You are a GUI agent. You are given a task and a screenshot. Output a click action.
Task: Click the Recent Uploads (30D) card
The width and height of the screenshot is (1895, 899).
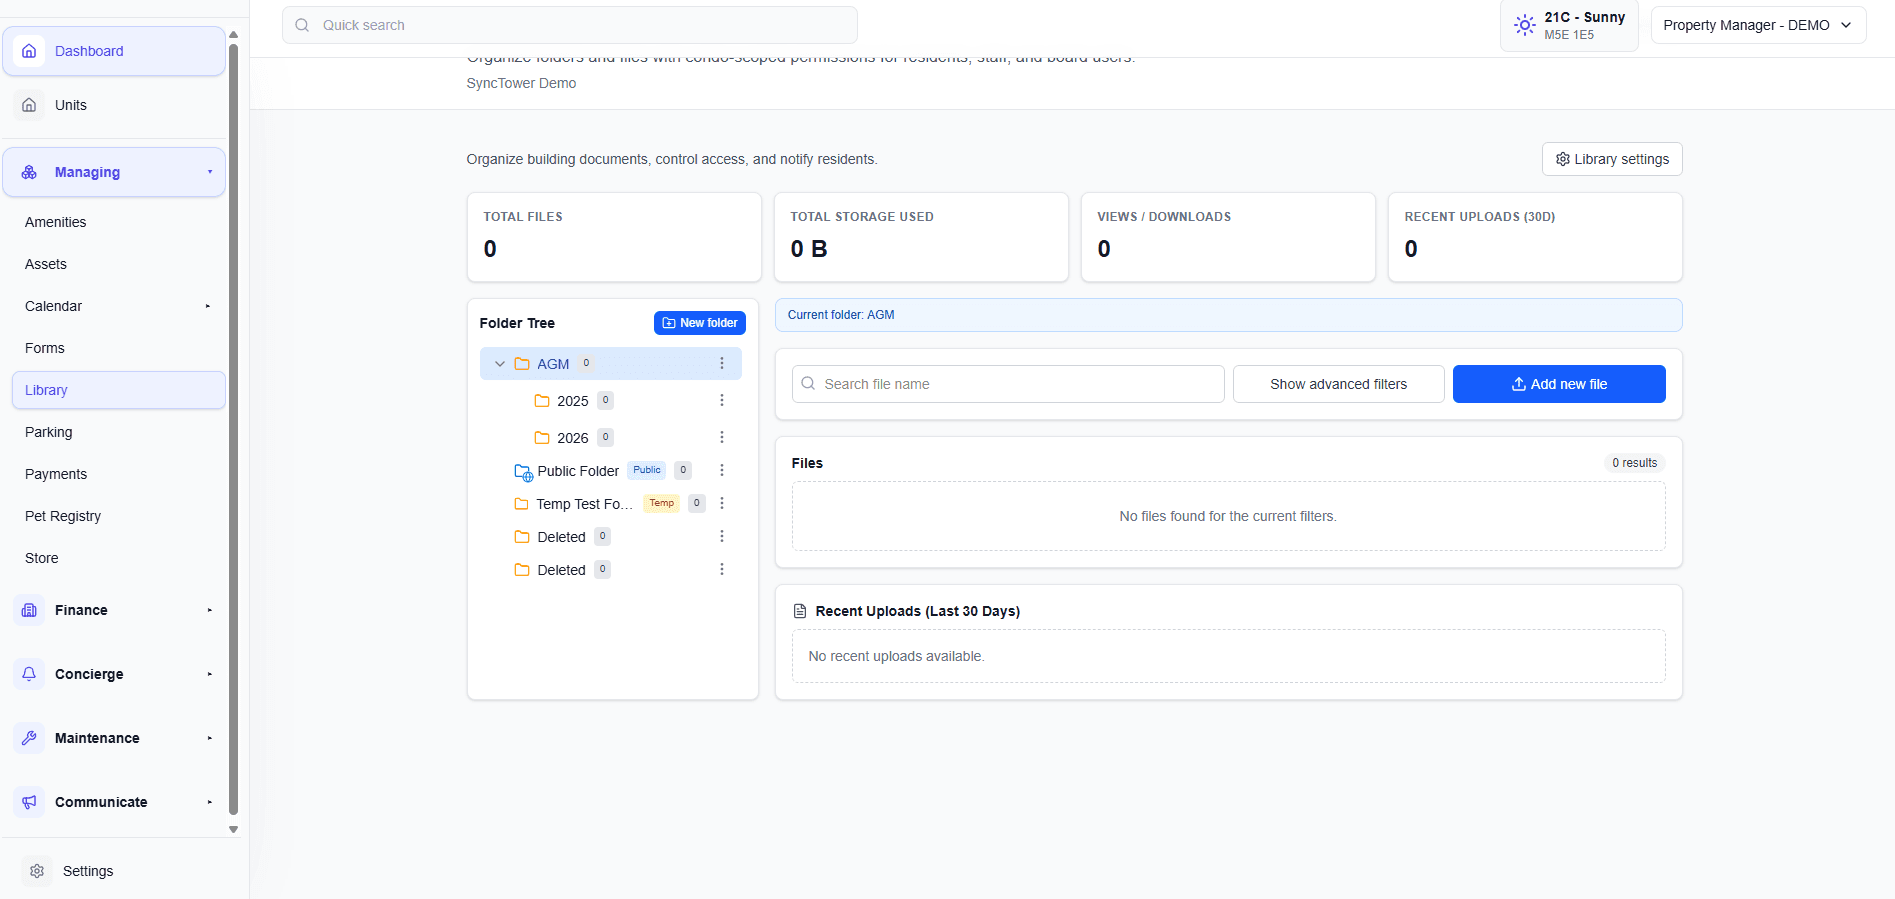pyautogui.click(x=1535, y=237)
